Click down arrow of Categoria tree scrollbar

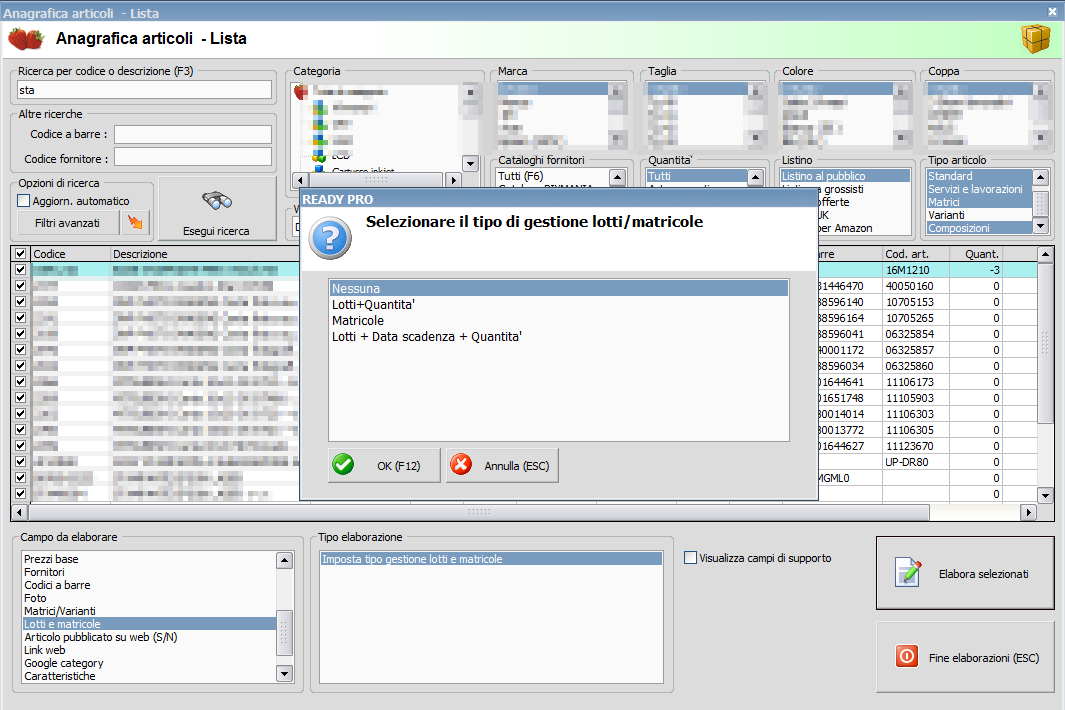(x=470, y=163)
